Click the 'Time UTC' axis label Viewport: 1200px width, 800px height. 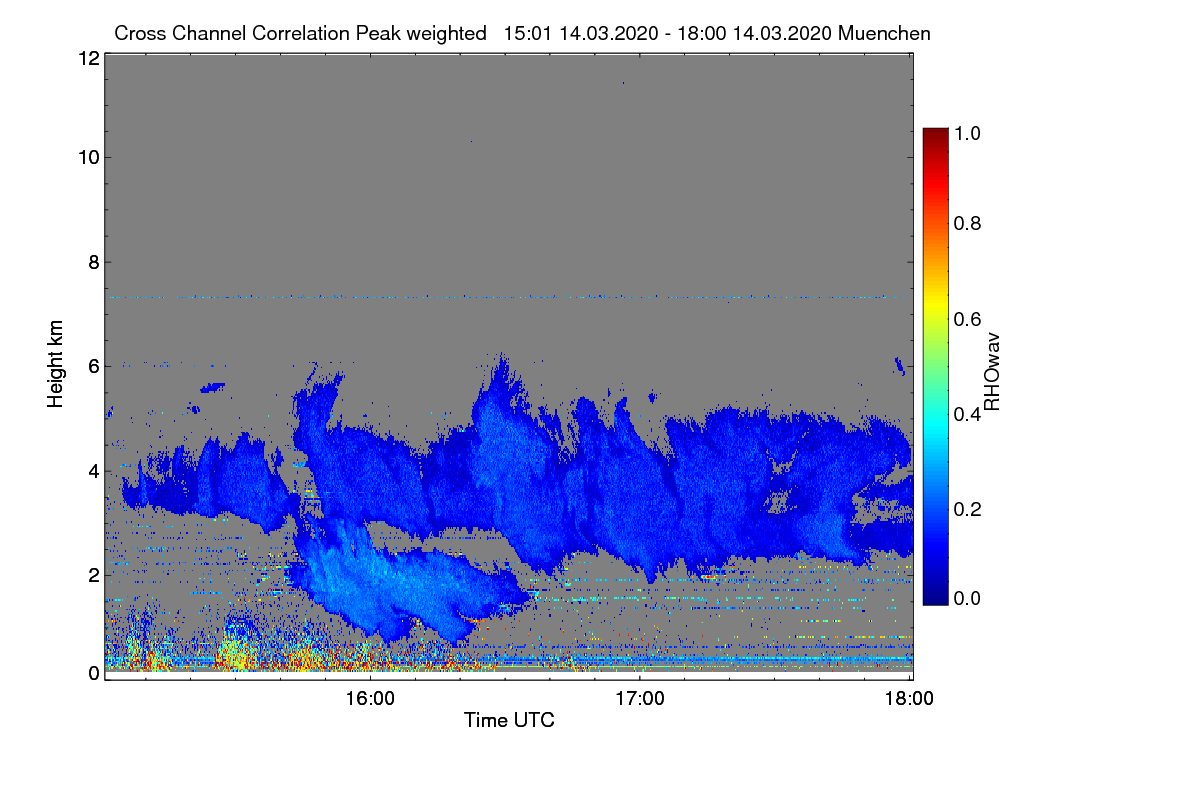point(509,720)
